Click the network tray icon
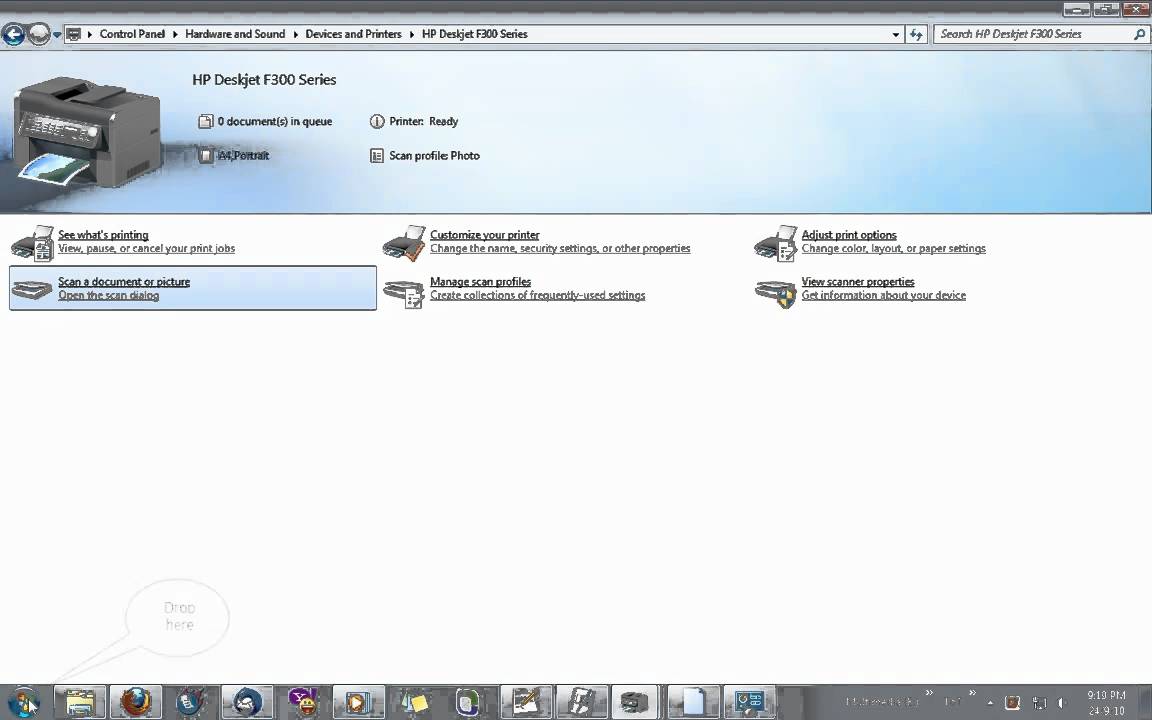 click(1040, 703)
